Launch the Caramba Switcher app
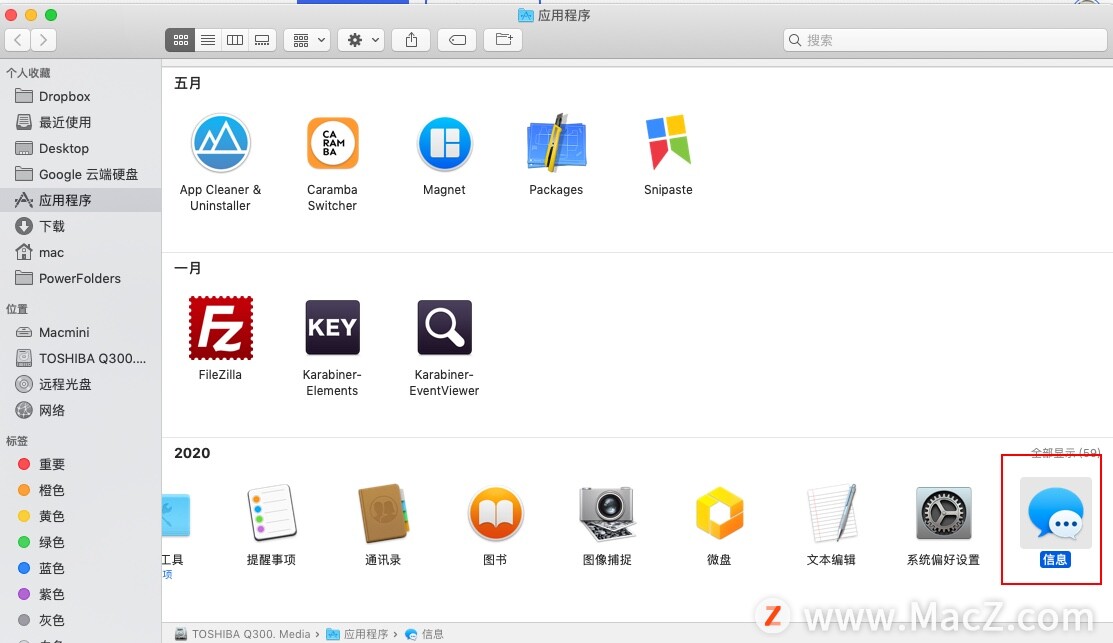Screen dimensions: 1113x643 click(x=332, y=143)
